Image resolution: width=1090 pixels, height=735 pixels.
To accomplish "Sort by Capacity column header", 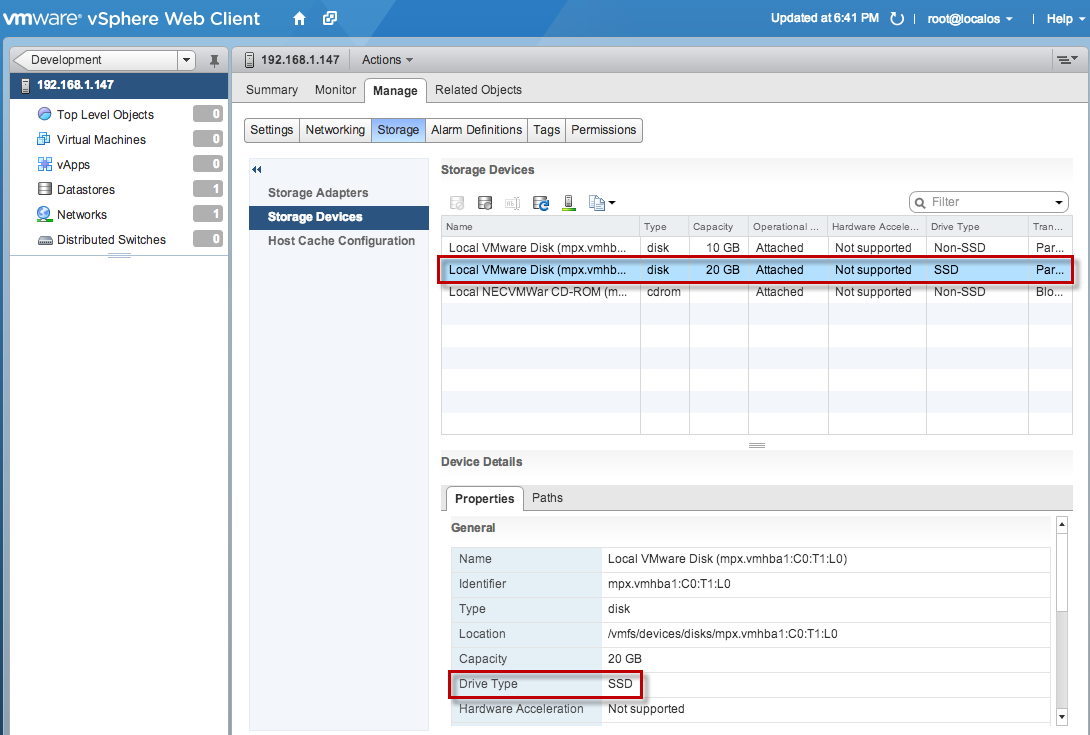I will point(718,227).
